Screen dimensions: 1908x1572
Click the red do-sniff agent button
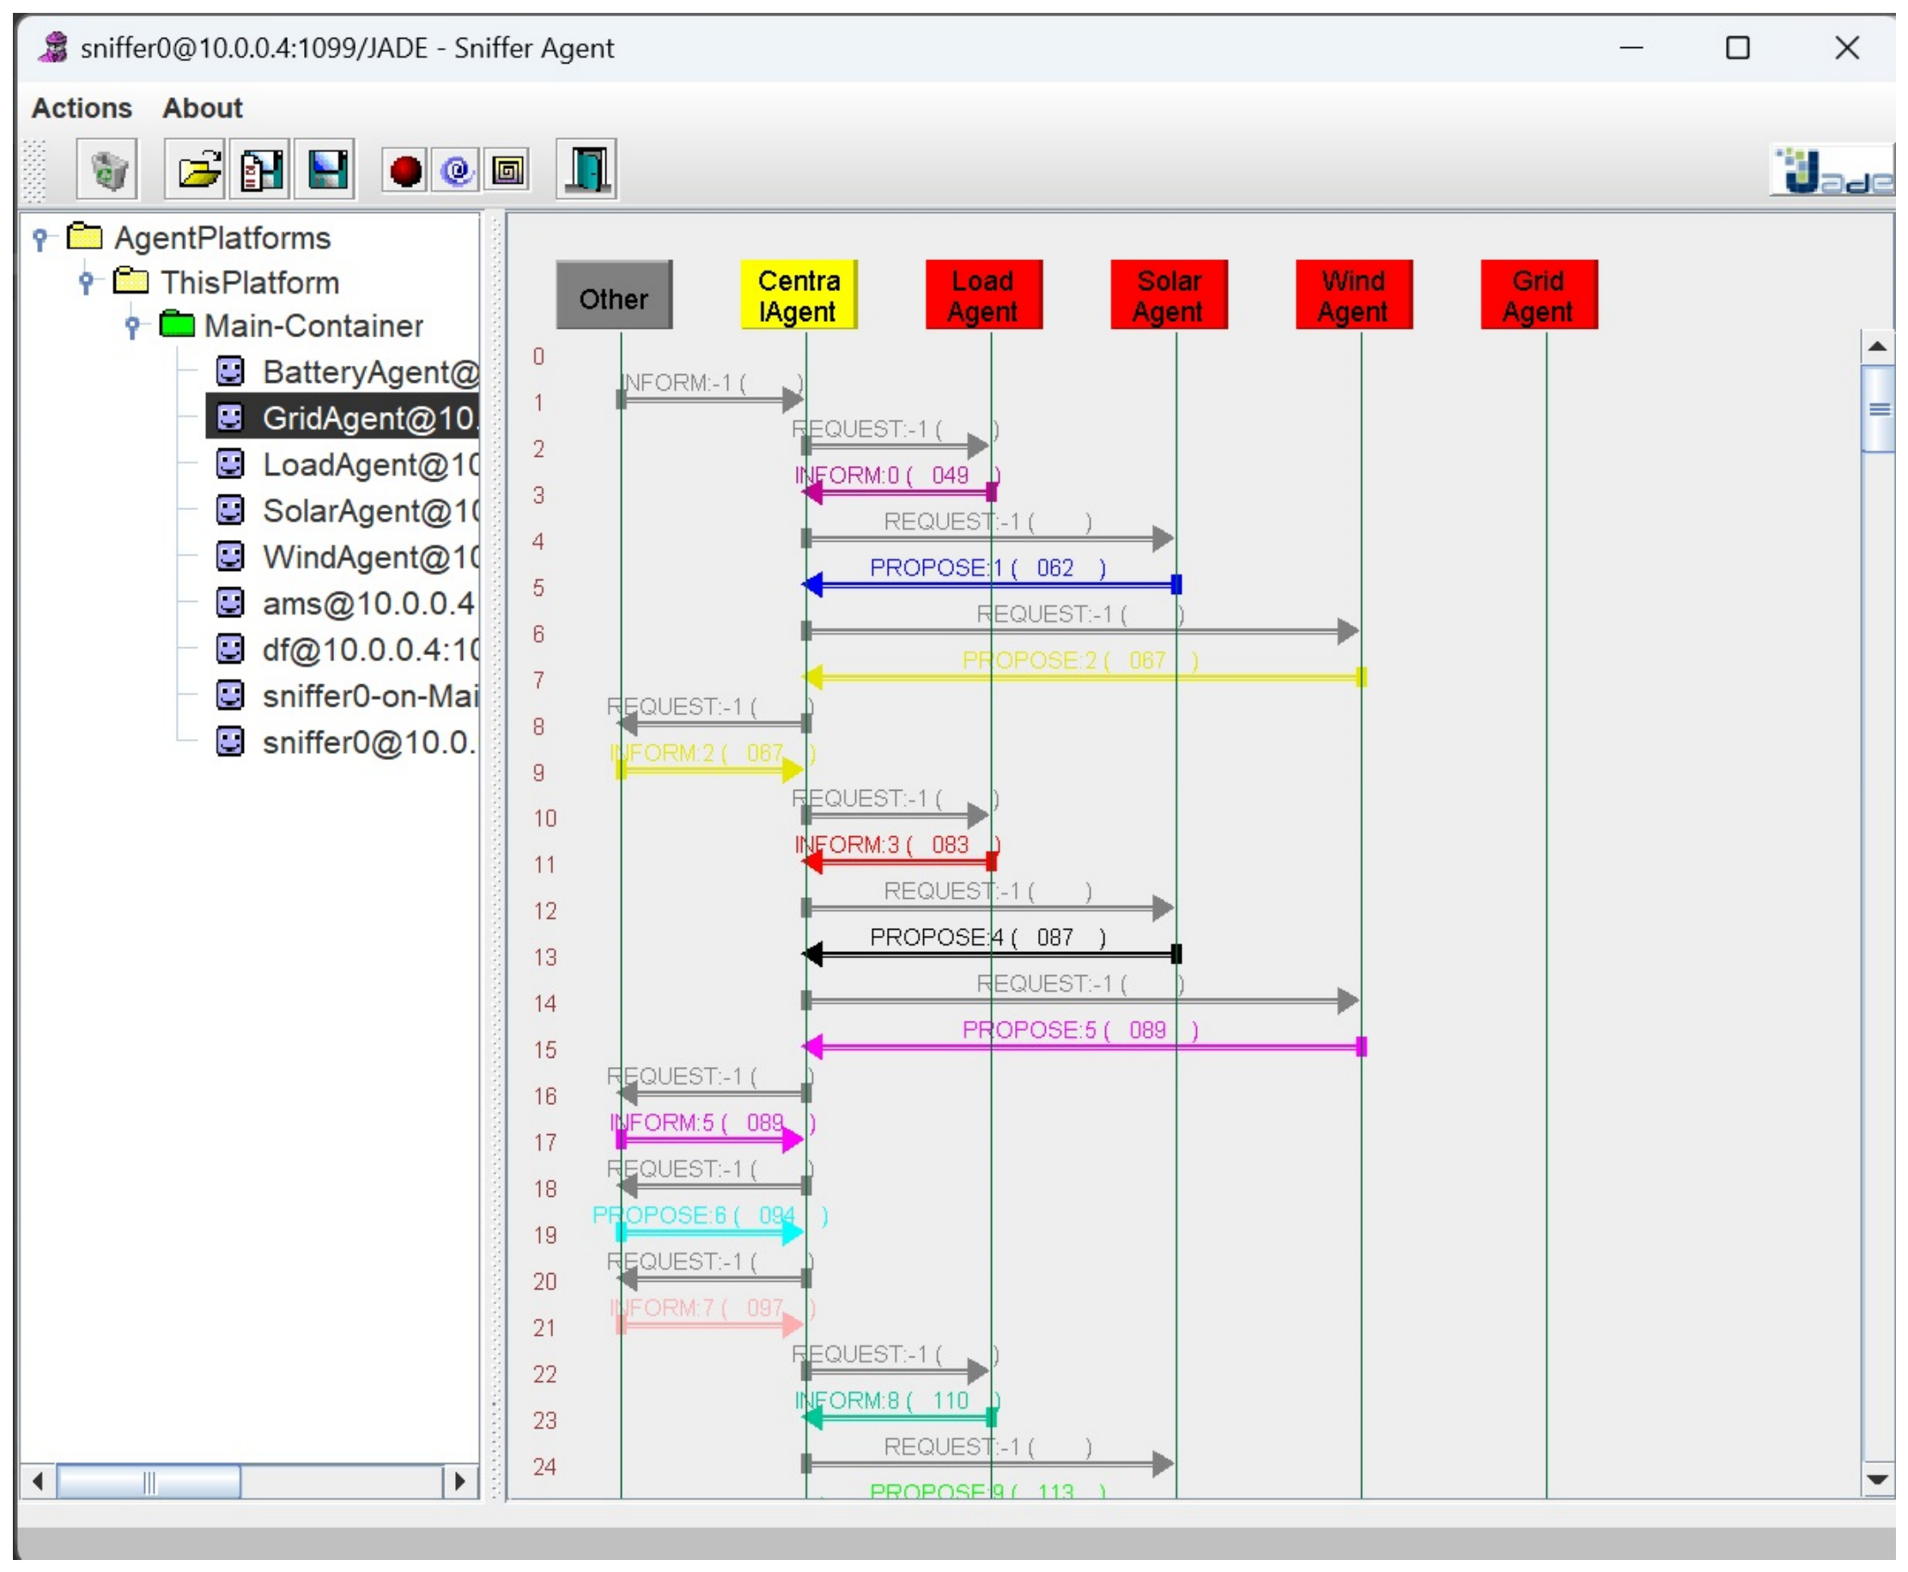[405, 171]
